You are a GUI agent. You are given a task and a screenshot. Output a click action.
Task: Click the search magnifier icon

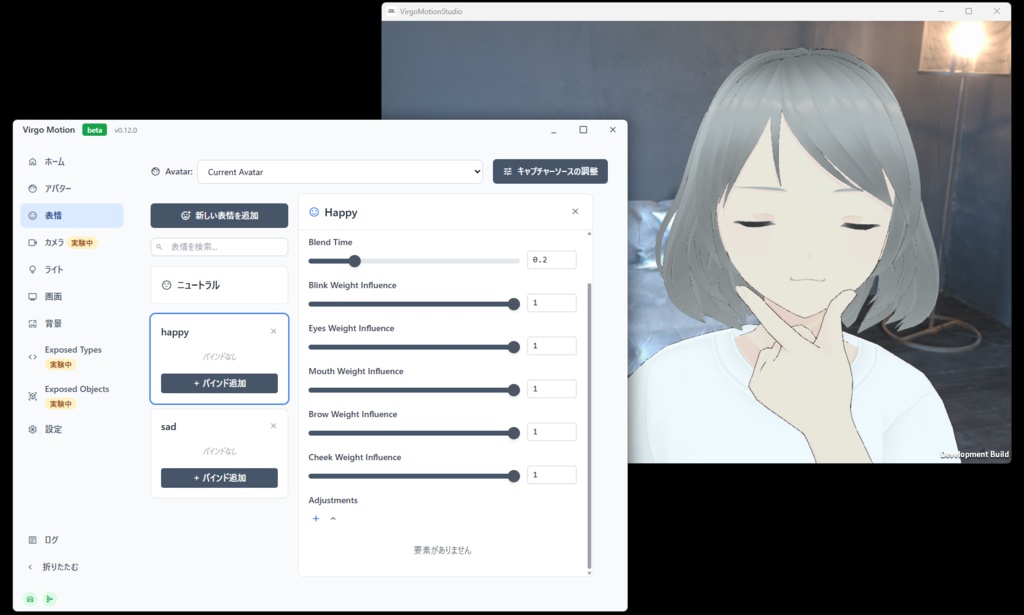(159, 247)
